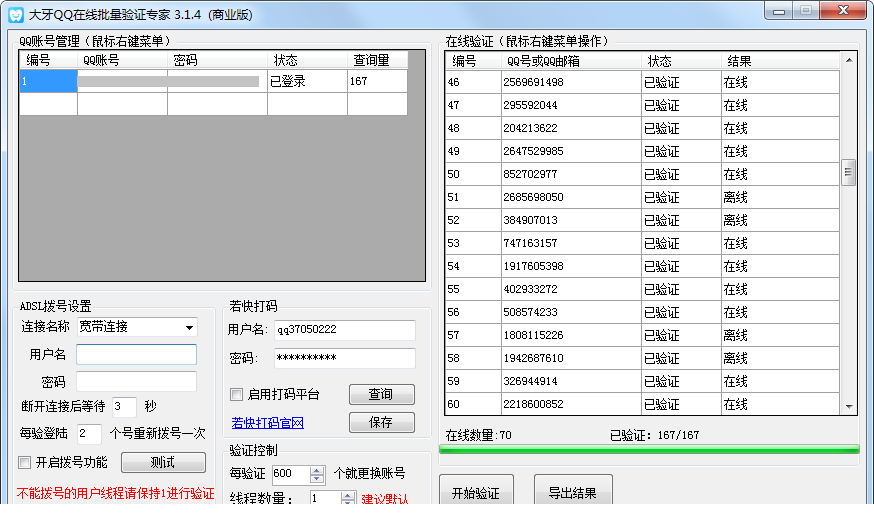Enable the 启用打码平台 checkbox
Viewport: 874px width, 527px height.
[x=236, y=395]
